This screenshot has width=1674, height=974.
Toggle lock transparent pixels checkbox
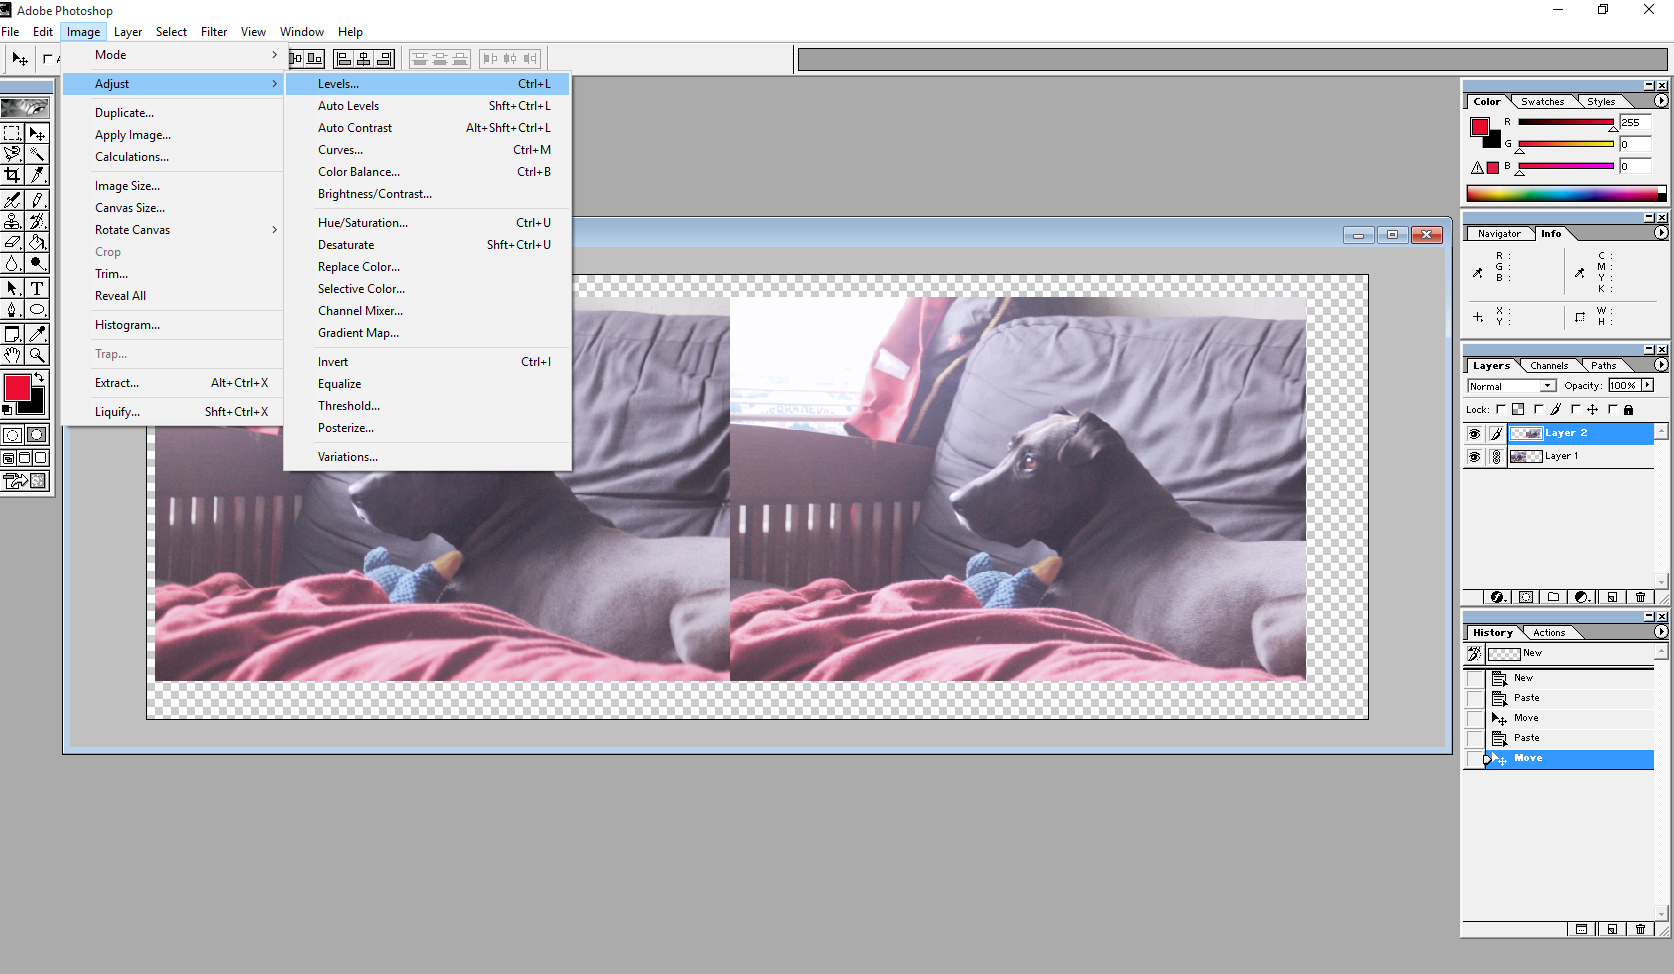[1501, 409]
